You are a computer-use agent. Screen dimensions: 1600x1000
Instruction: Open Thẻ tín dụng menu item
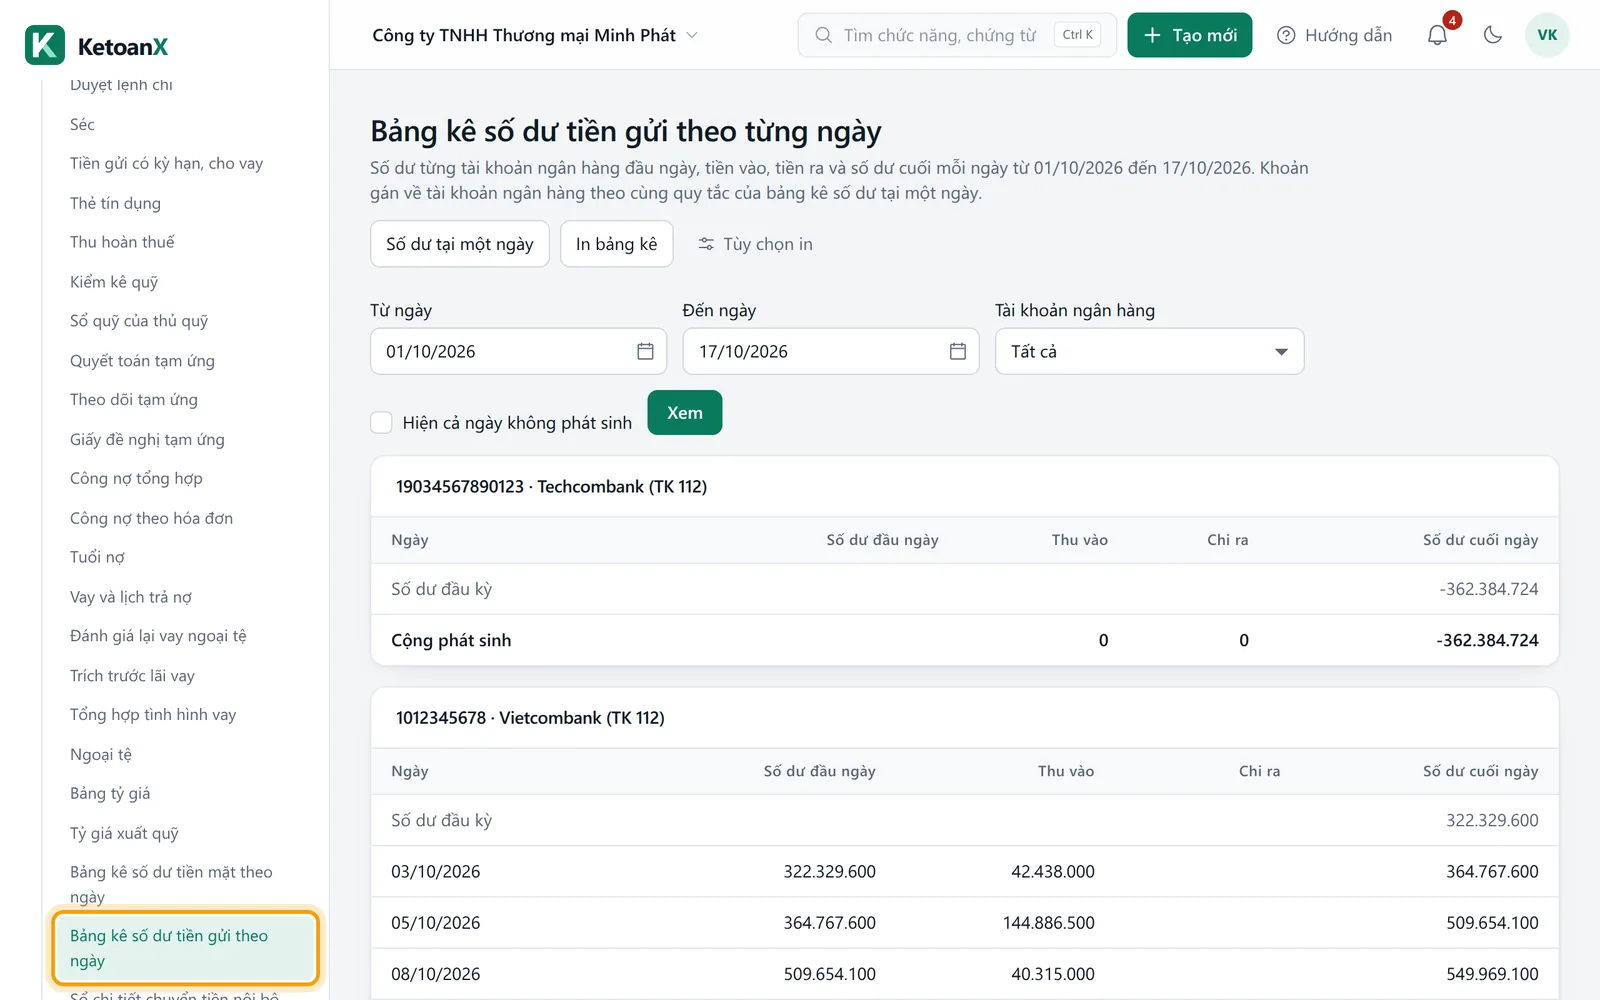(115, 203)
